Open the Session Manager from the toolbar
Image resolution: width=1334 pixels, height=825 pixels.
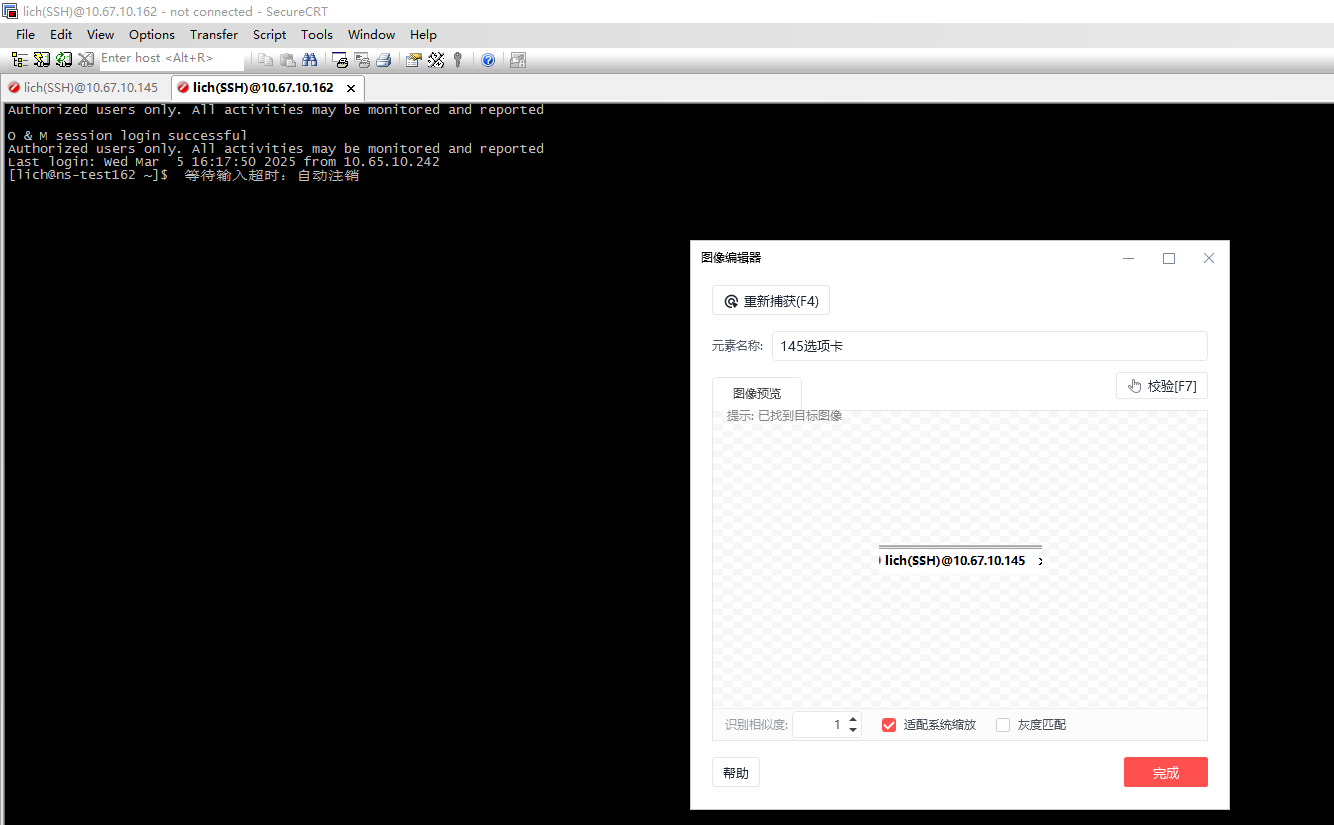(20, 60)
